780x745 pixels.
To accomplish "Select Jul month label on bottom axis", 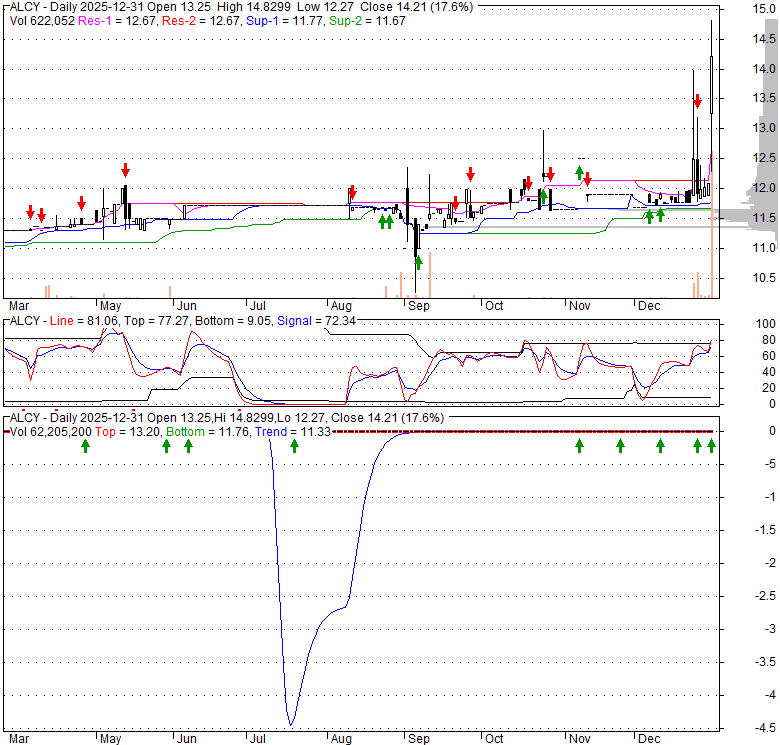I will coord(257,738).
